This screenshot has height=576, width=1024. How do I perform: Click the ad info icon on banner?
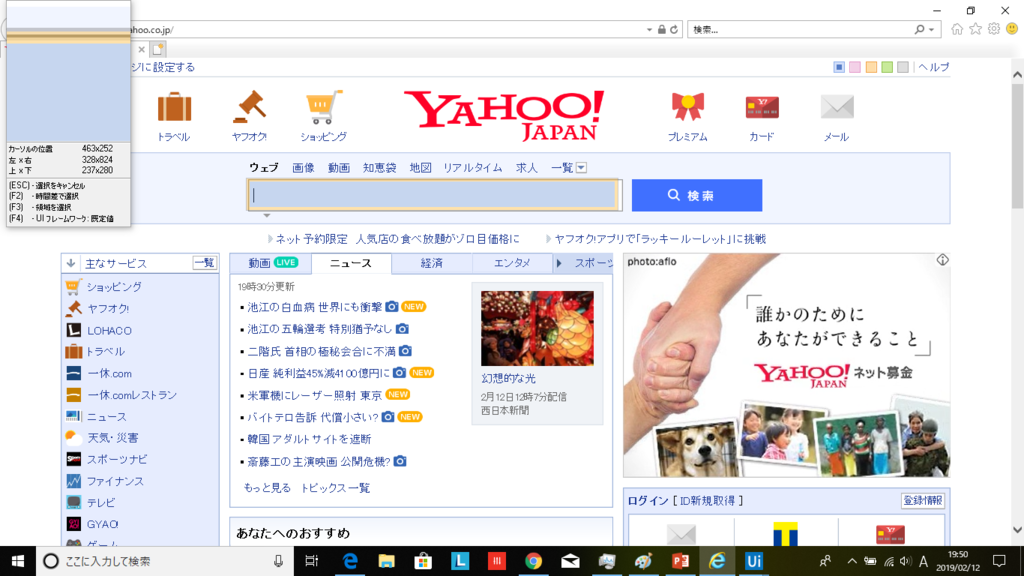click(x=942, y=260)
